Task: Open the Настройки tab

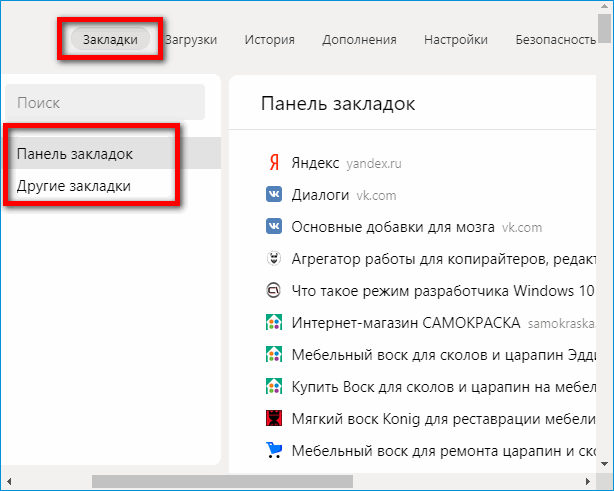Action: (x=456, y=40)
